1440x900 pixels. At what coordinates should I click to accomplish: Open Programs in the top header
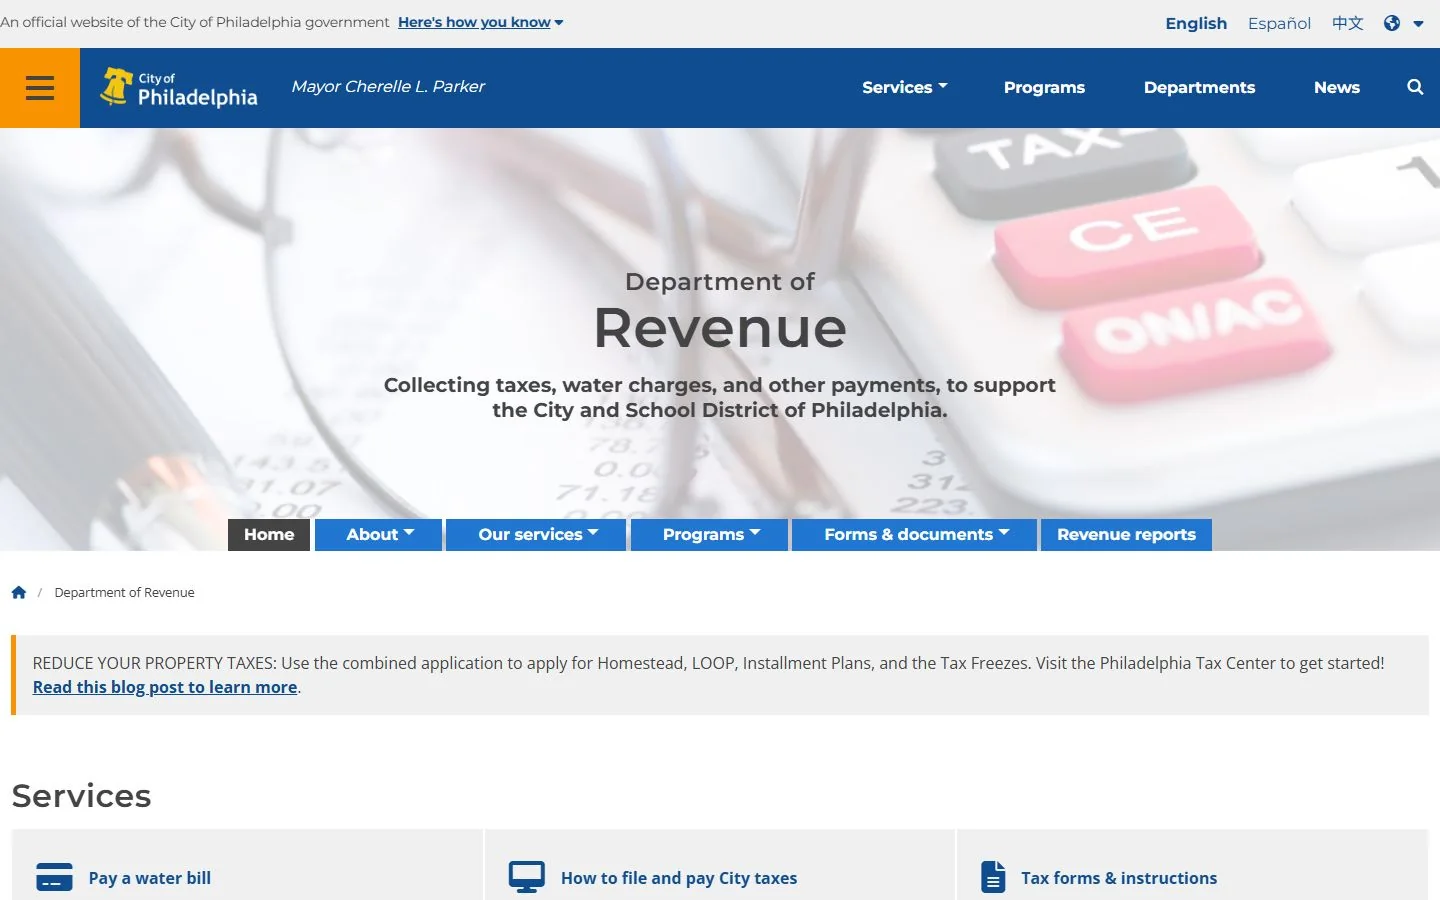click(x=1044, y=87)
